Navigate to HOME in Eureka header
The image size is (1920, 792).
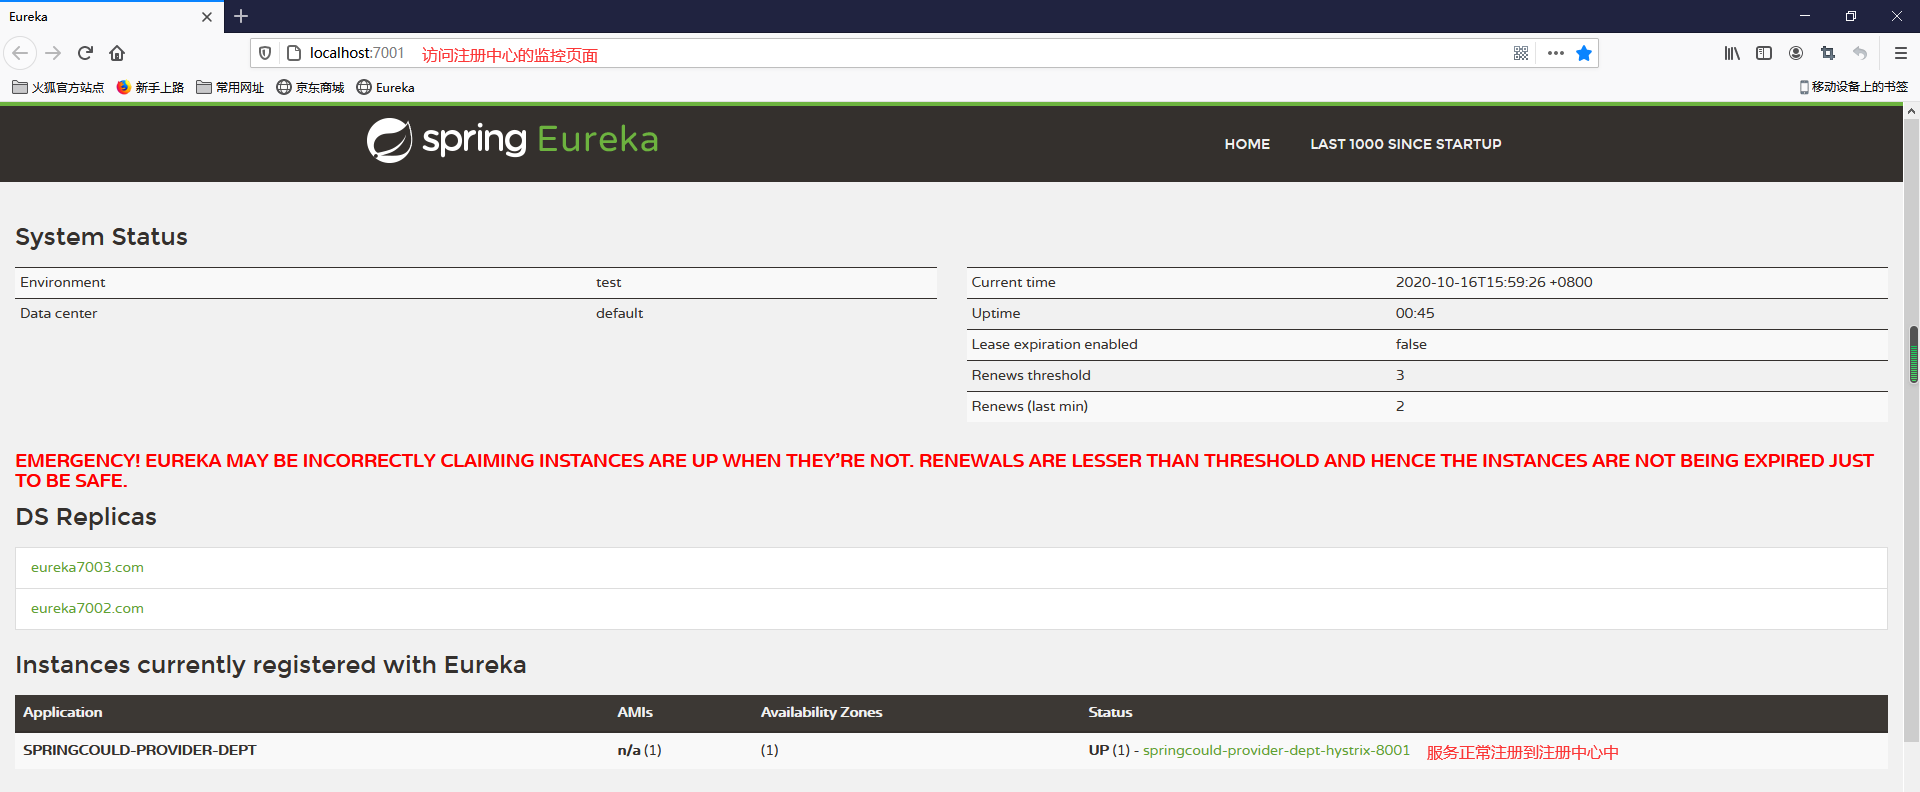tap(1247, 144)
